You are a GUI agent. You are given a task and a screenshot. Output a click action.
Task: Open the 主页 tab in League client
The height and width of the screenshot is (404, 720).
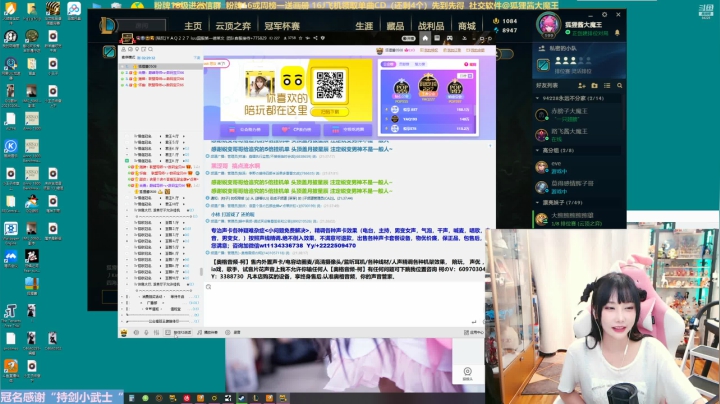click(x=193, y=26)
